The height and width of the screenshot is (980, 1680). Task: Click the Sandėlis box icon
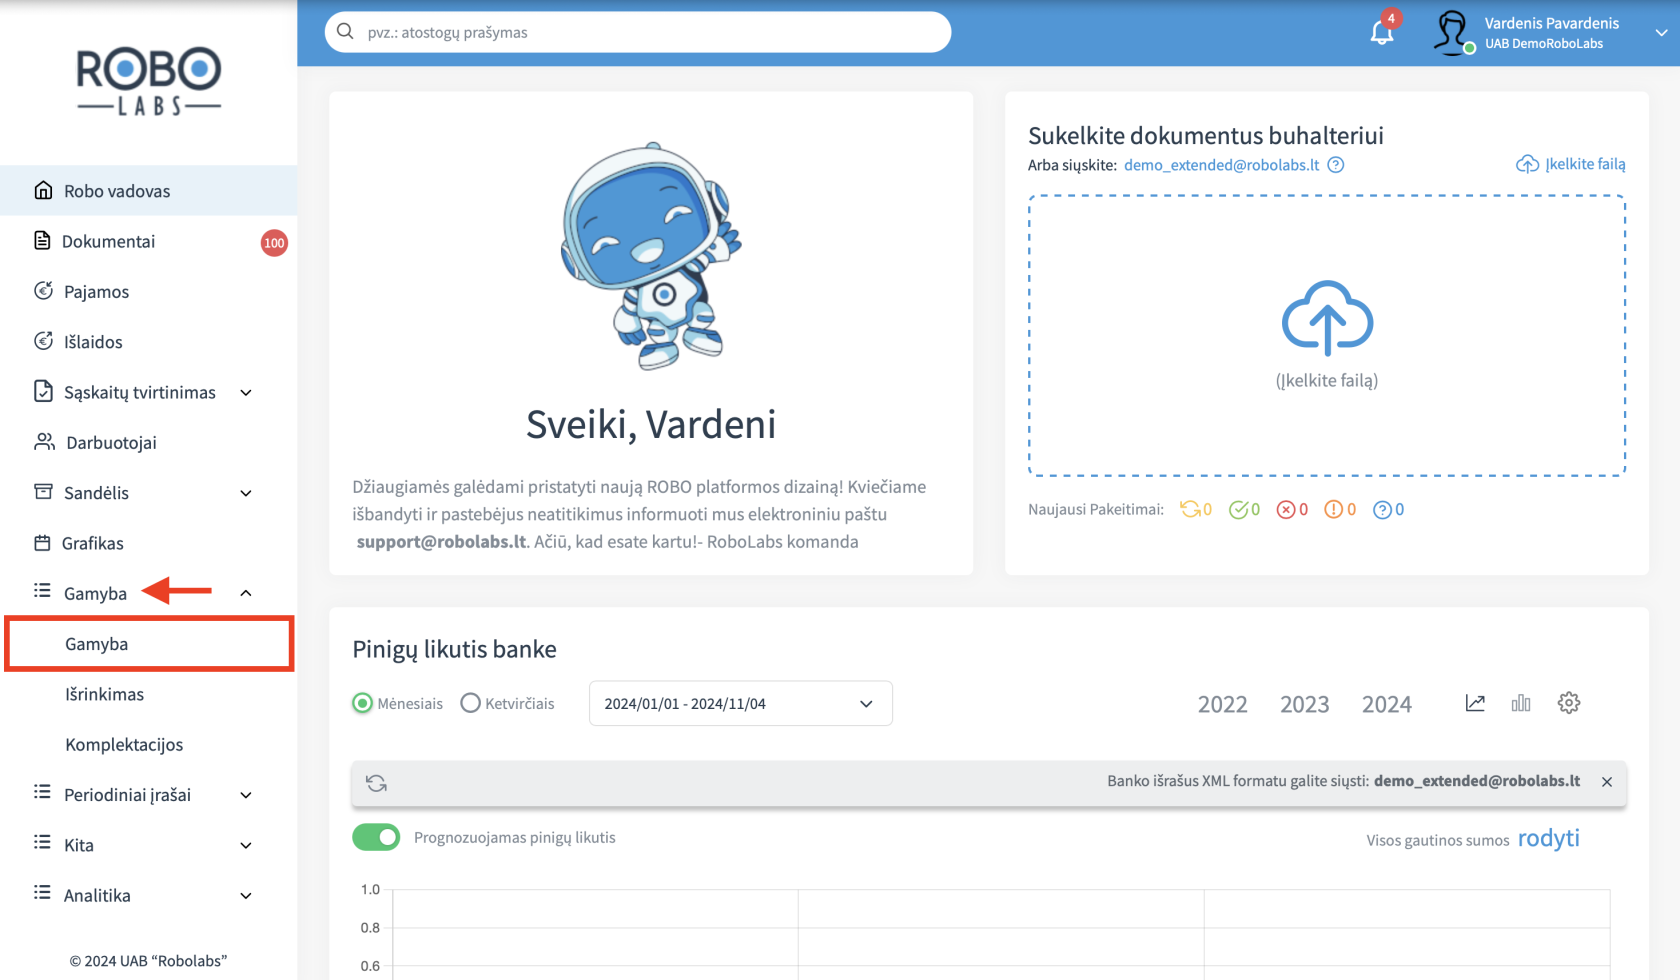click(43, 491)
